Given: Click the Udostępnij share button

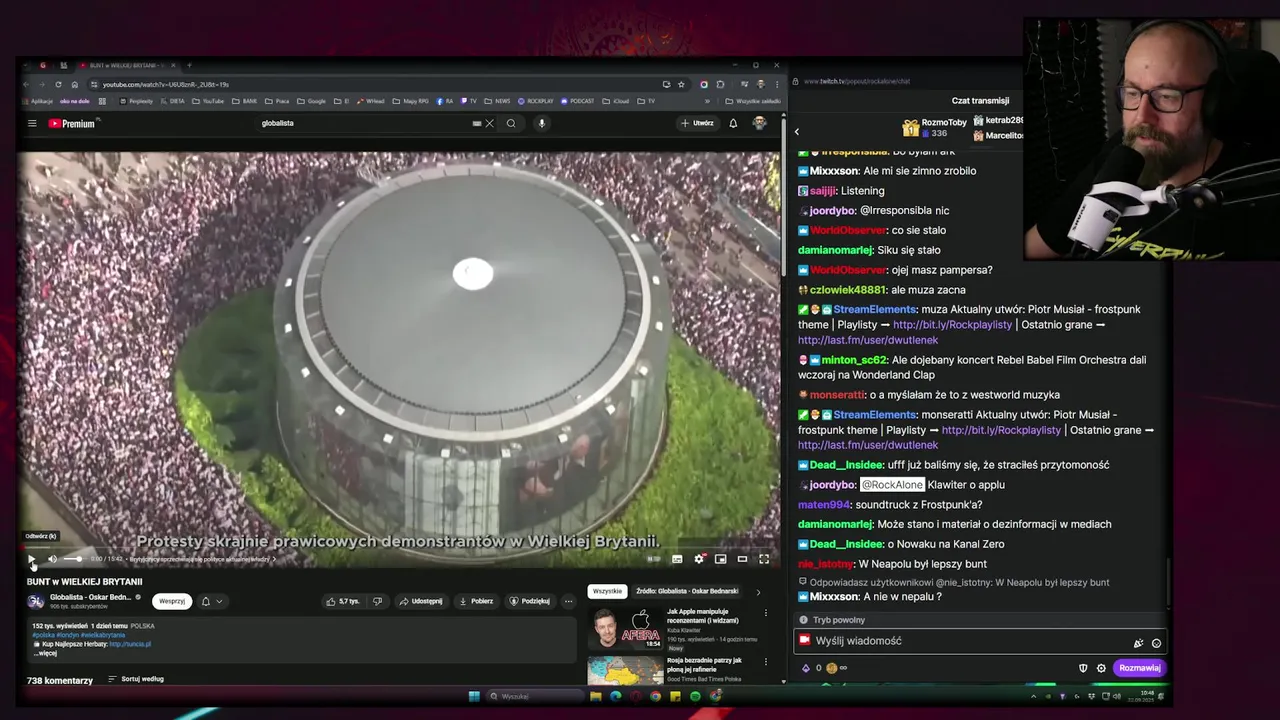Looking at the screenshot, I should tap(421, 601).
